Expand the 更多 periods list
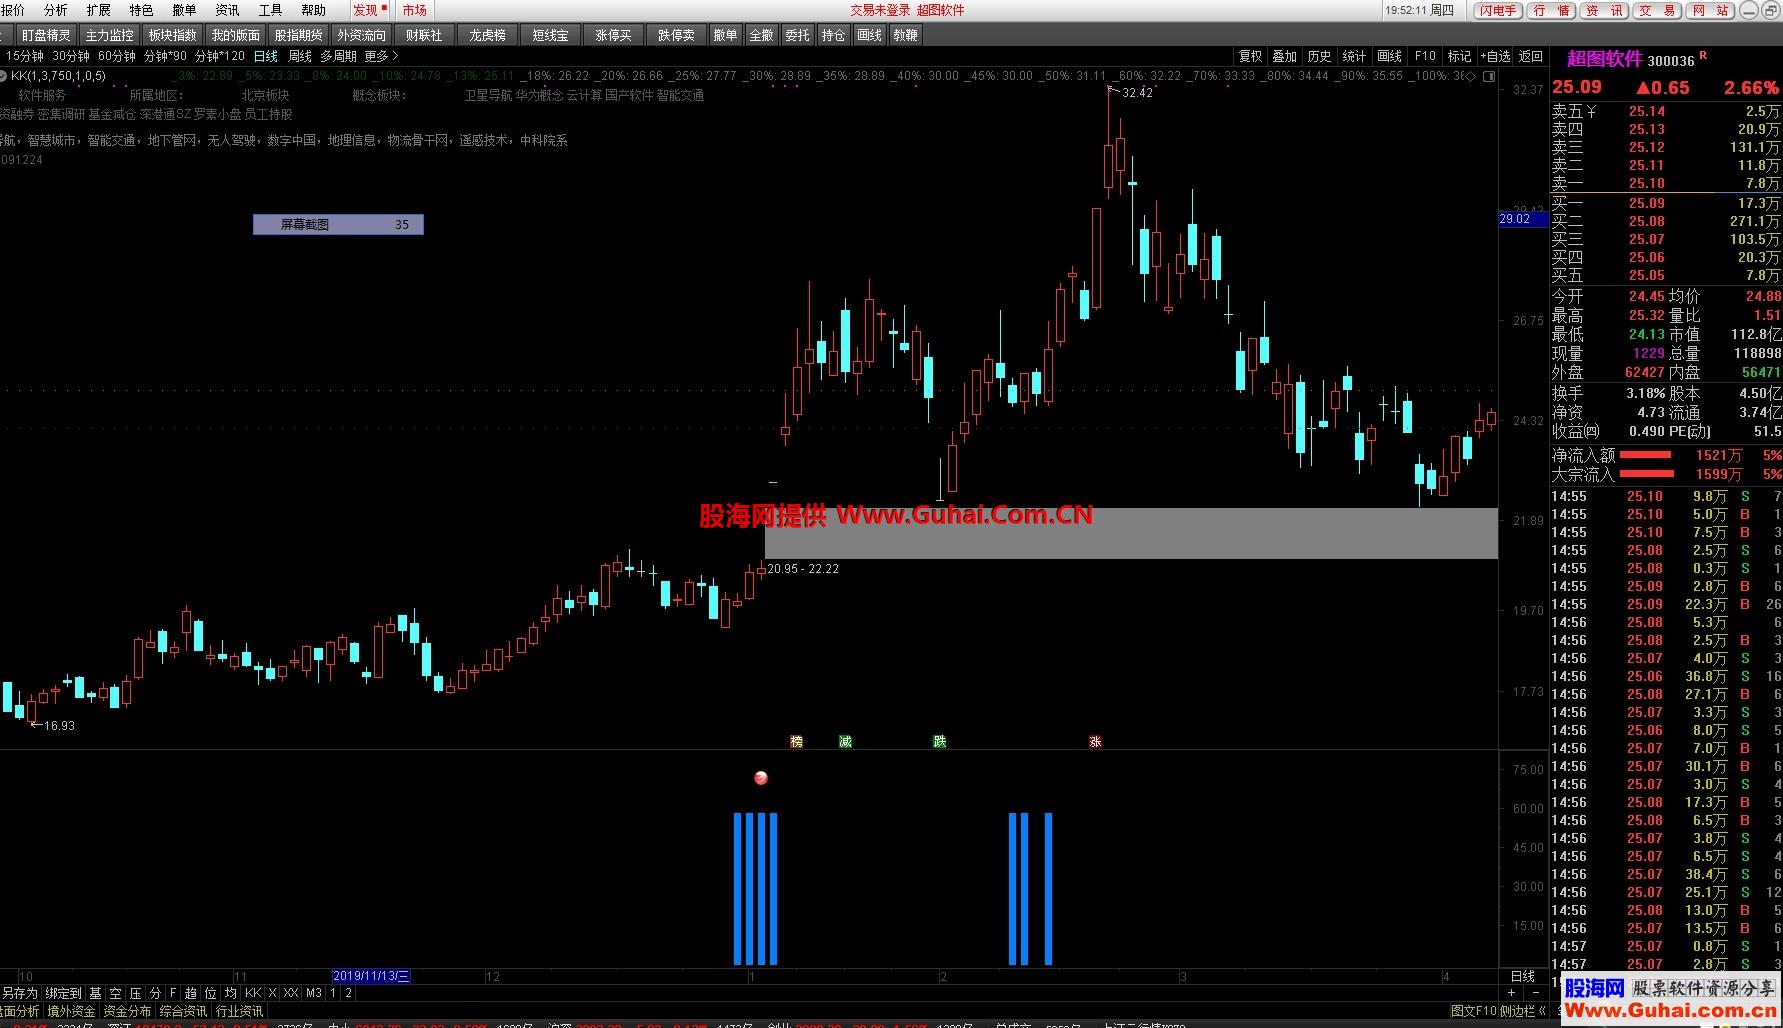 (x=382, y=56)
